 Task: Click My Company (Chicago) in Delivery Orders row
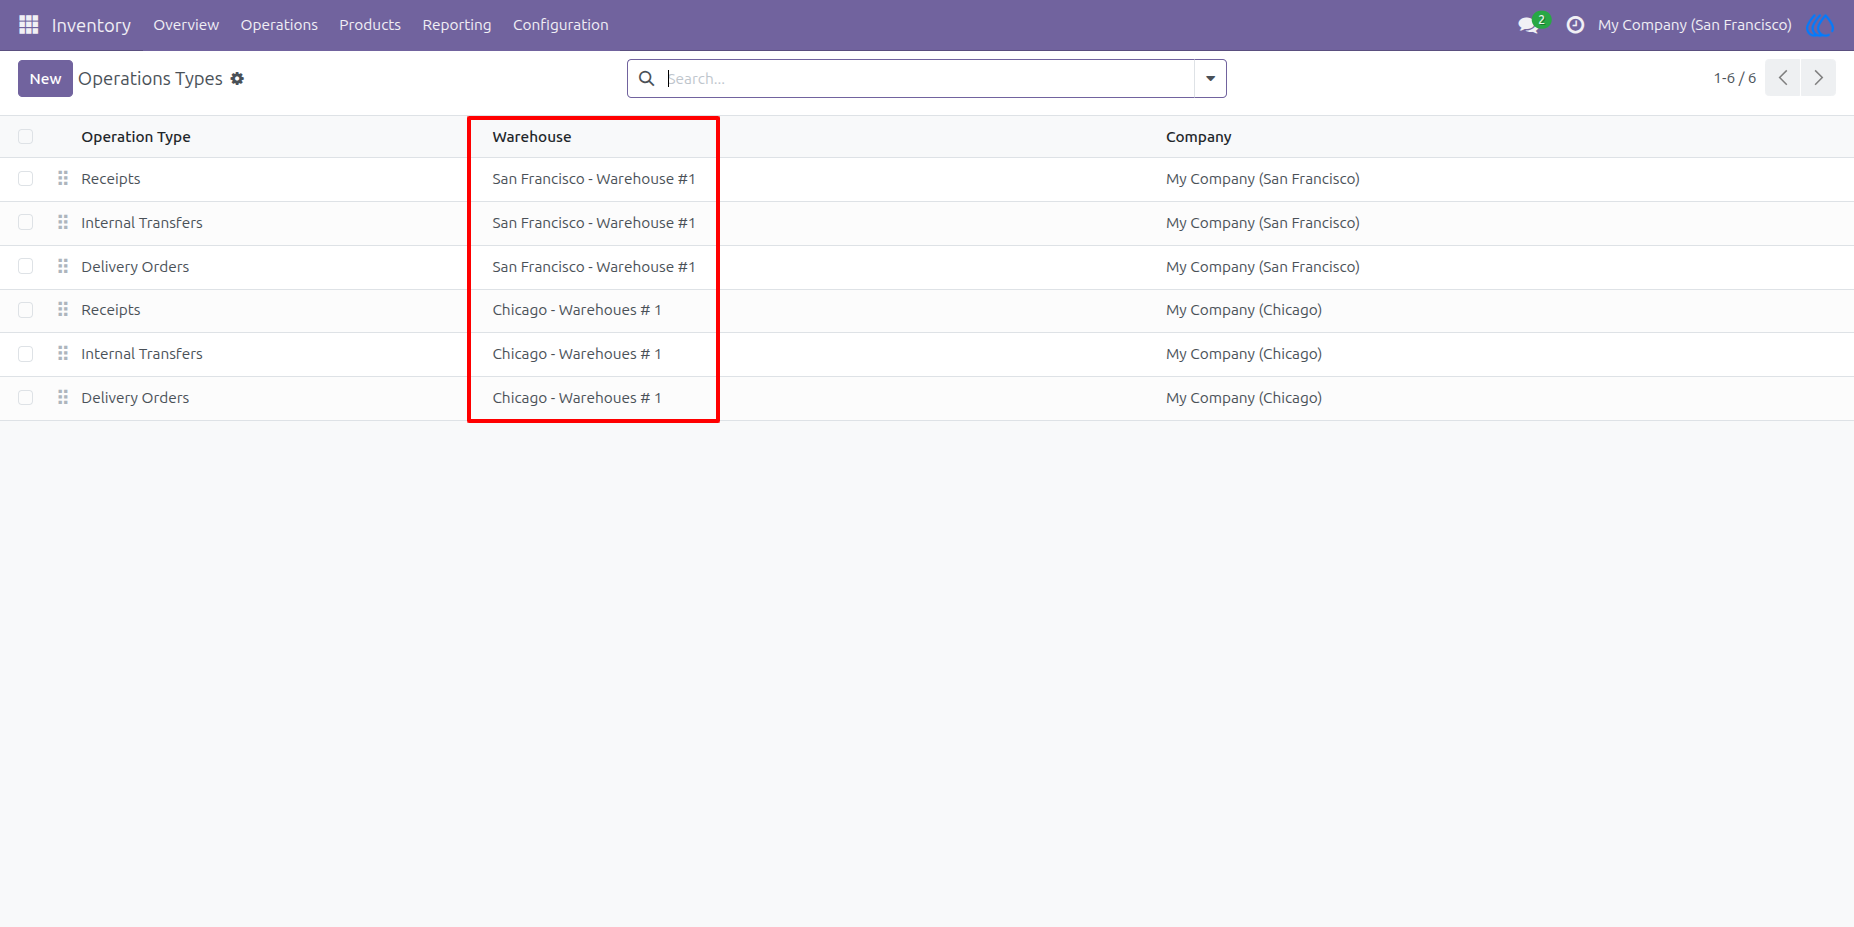1244,398
